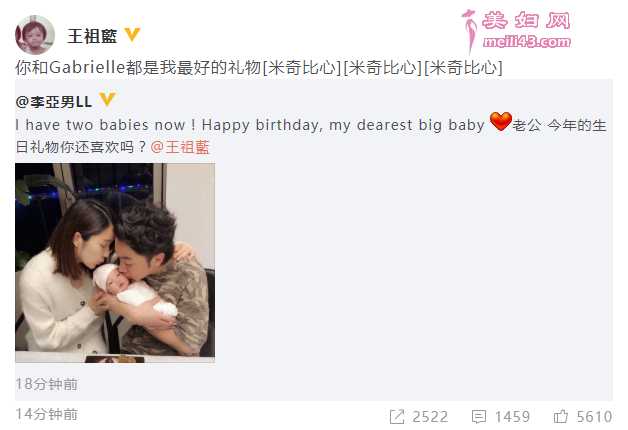Click the repost count 2522
This screenshot has height=430, width=628.
click(x=430, y=417)
